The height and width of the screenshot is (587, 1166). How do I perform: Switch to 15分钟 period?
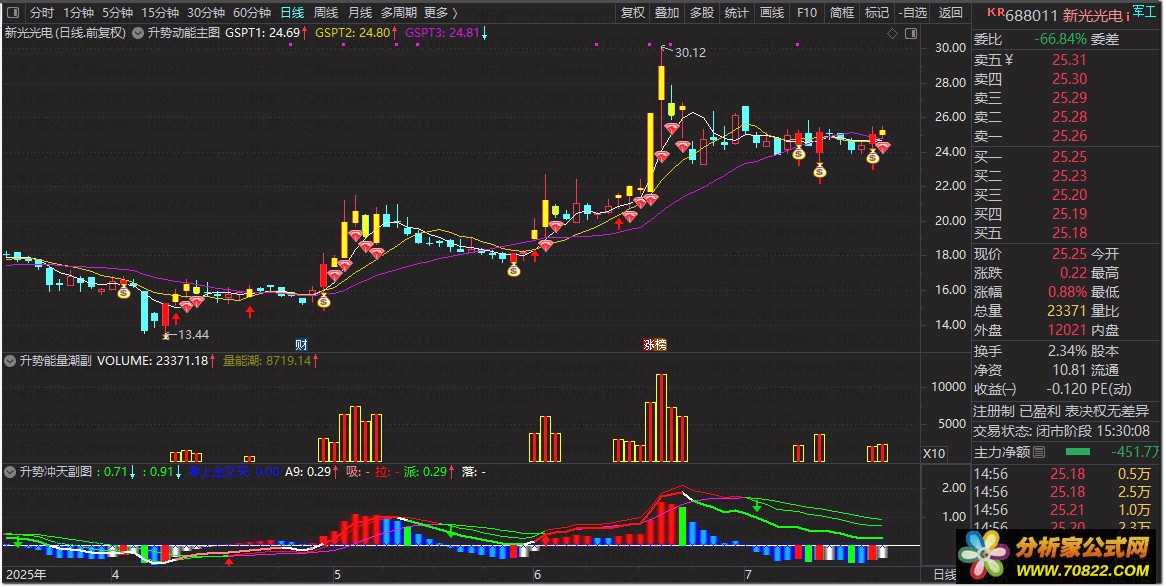coord(160,13)
